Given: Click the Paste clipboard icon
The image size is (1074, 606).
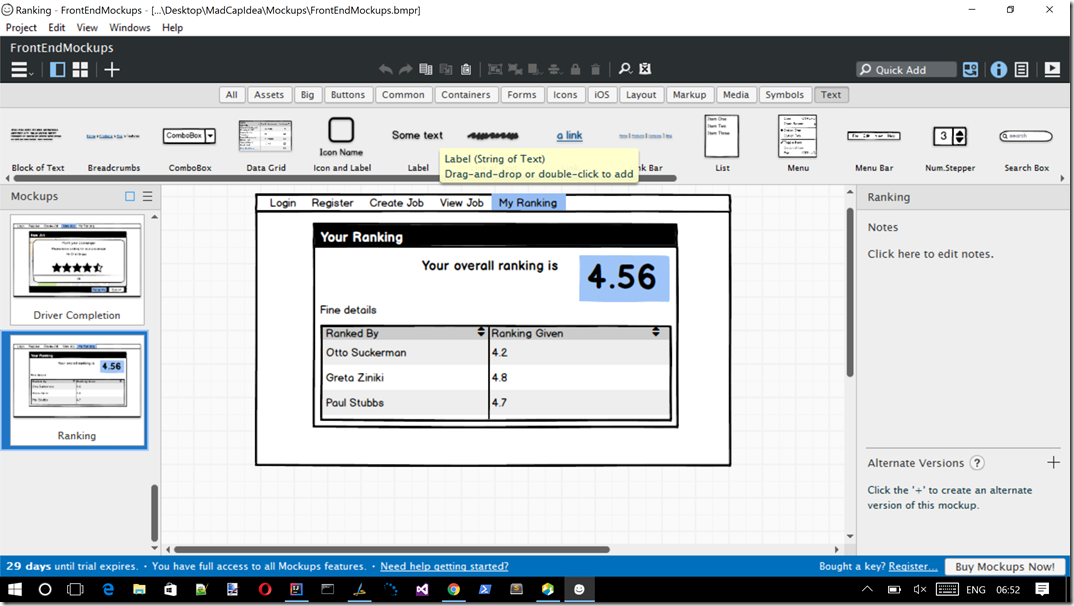Looking at the screenshot, I should click(x=466, y=69).
